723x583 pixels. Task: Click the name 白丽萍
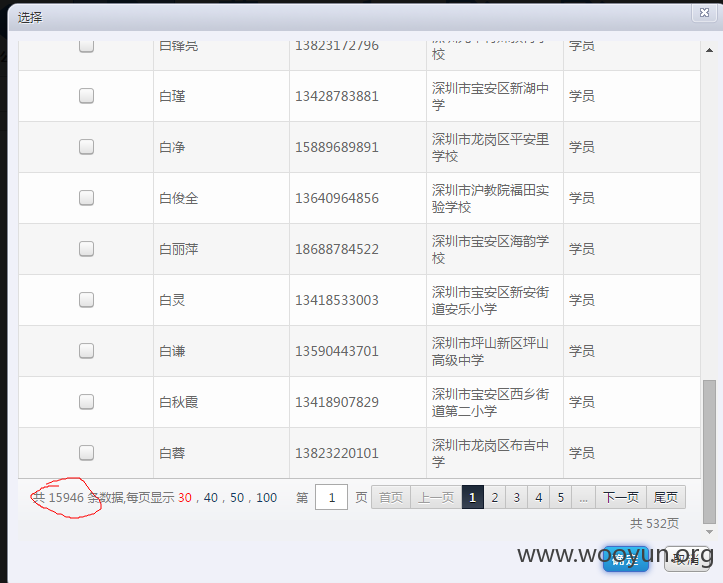coord(178,249)
